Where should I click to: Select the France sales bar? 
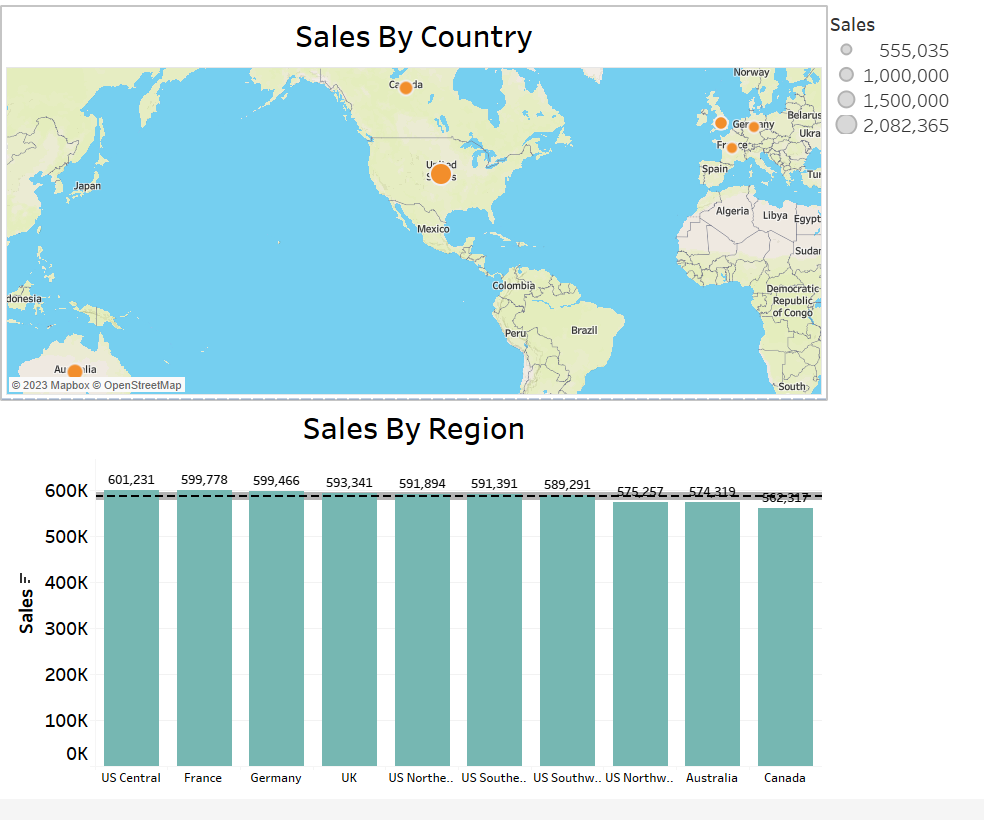pos(204,620)
